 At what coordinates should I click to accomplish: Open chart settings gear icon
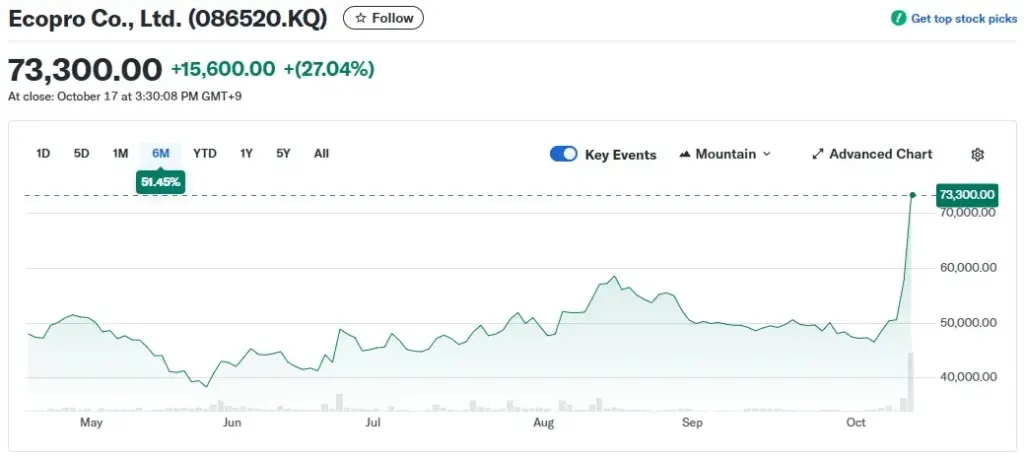[x=978, y=154]
